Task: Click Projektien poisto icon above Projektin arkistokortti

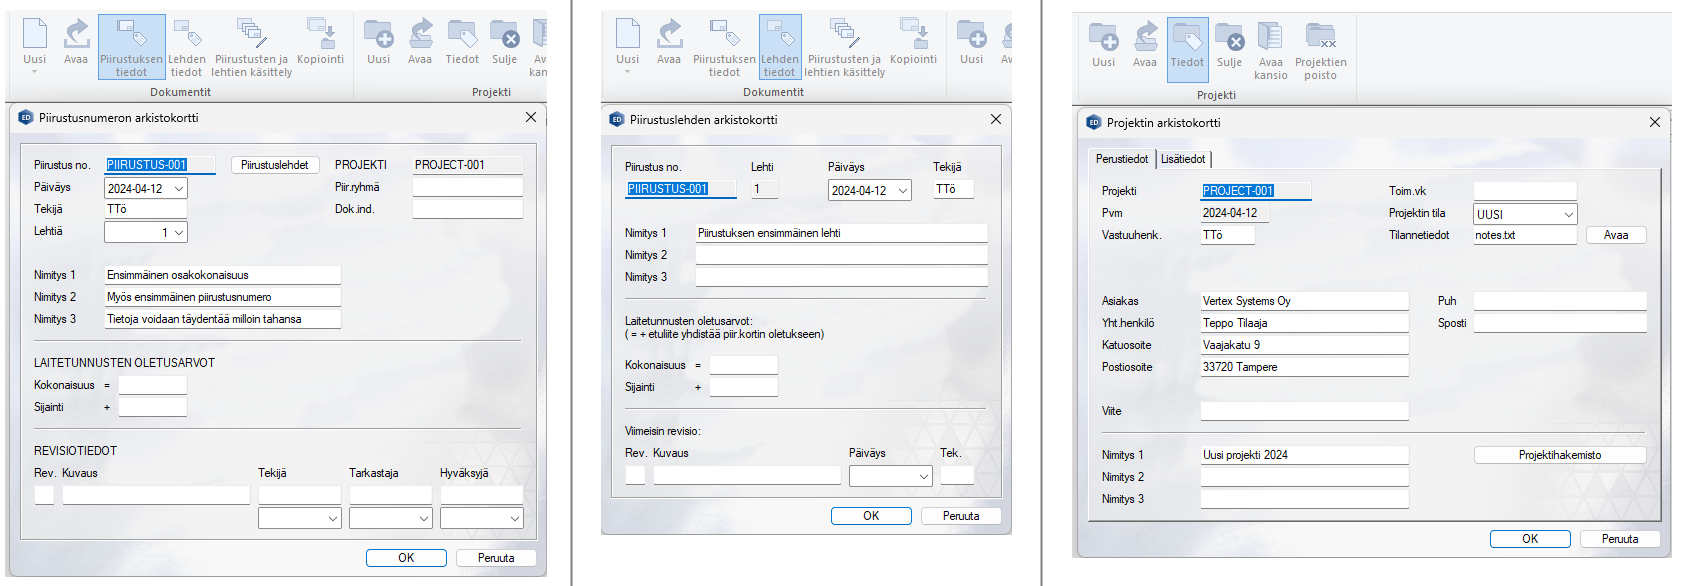Action: tap(1321, 50)
